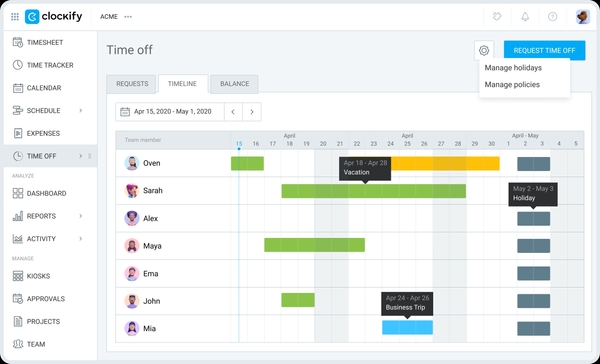Expand the Schedule submenu chevron
The image size is (600, 364).
coord(80,111)
